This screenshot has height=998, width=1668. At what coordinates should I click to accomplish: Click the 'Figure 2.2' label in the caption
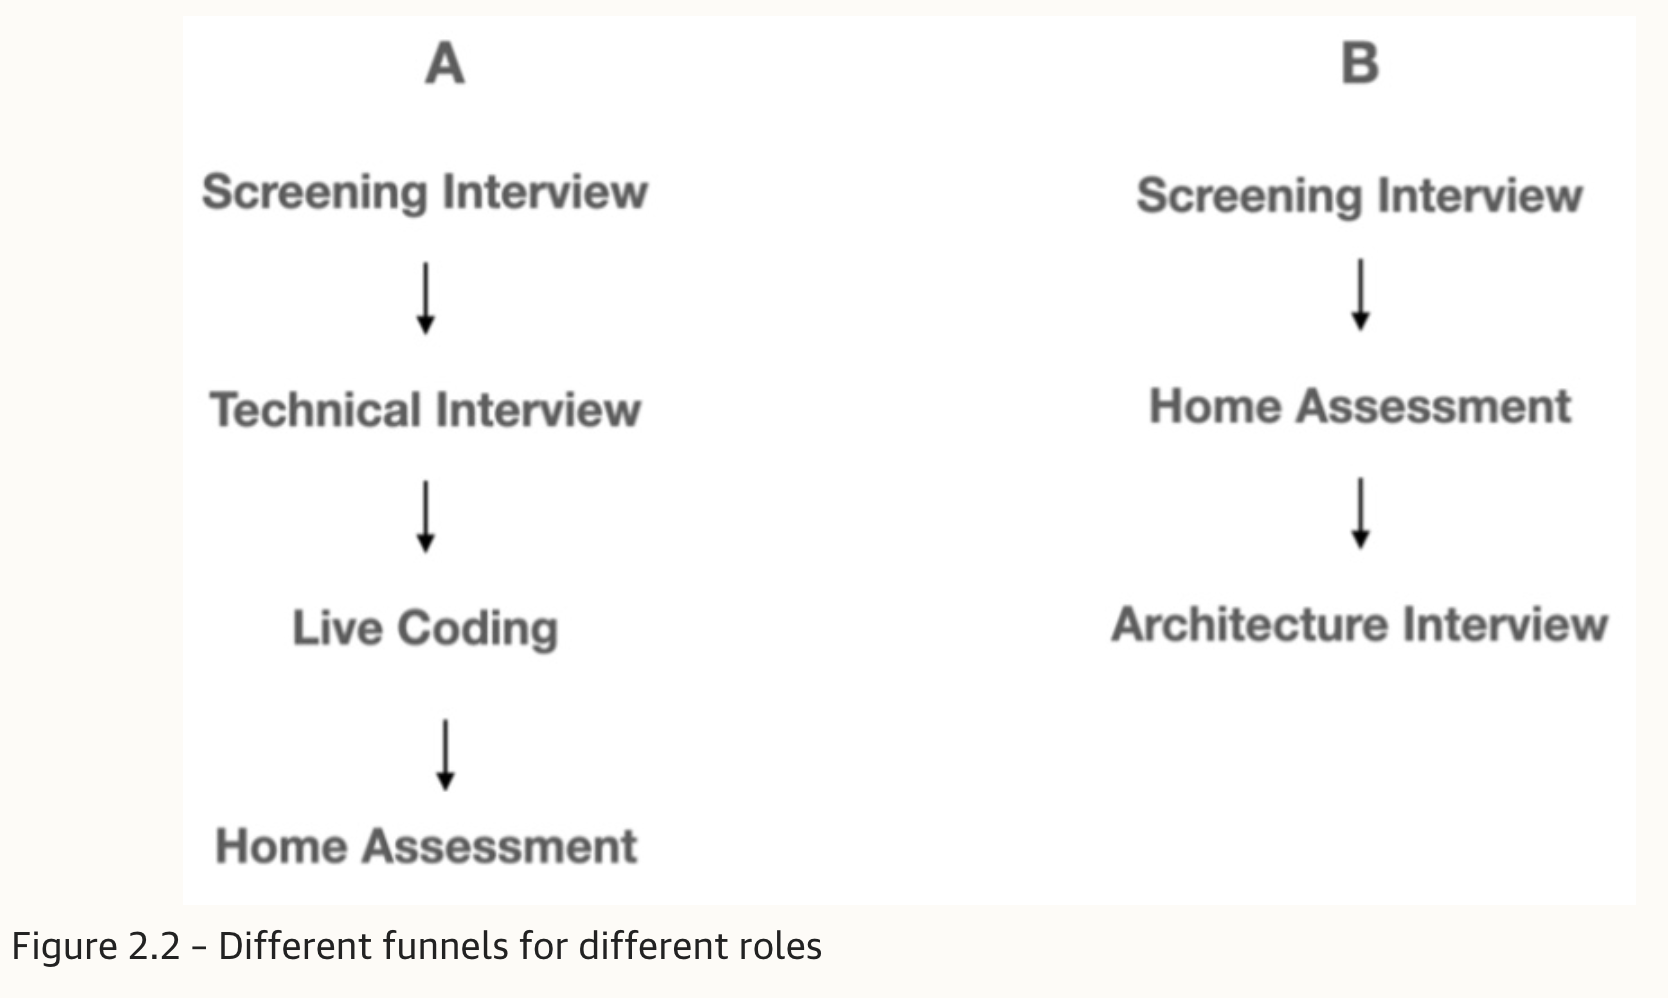coord(95,946)
